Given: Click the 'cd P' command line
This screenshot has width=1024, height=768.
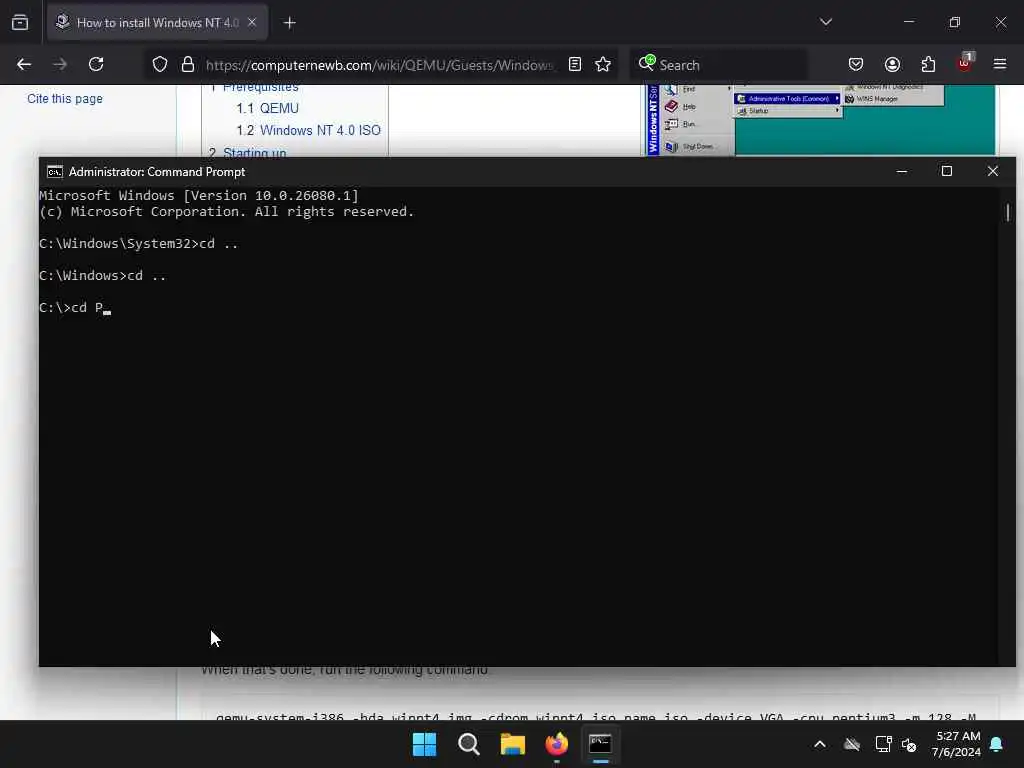Looking at the screenshot, I should (73, 308).
